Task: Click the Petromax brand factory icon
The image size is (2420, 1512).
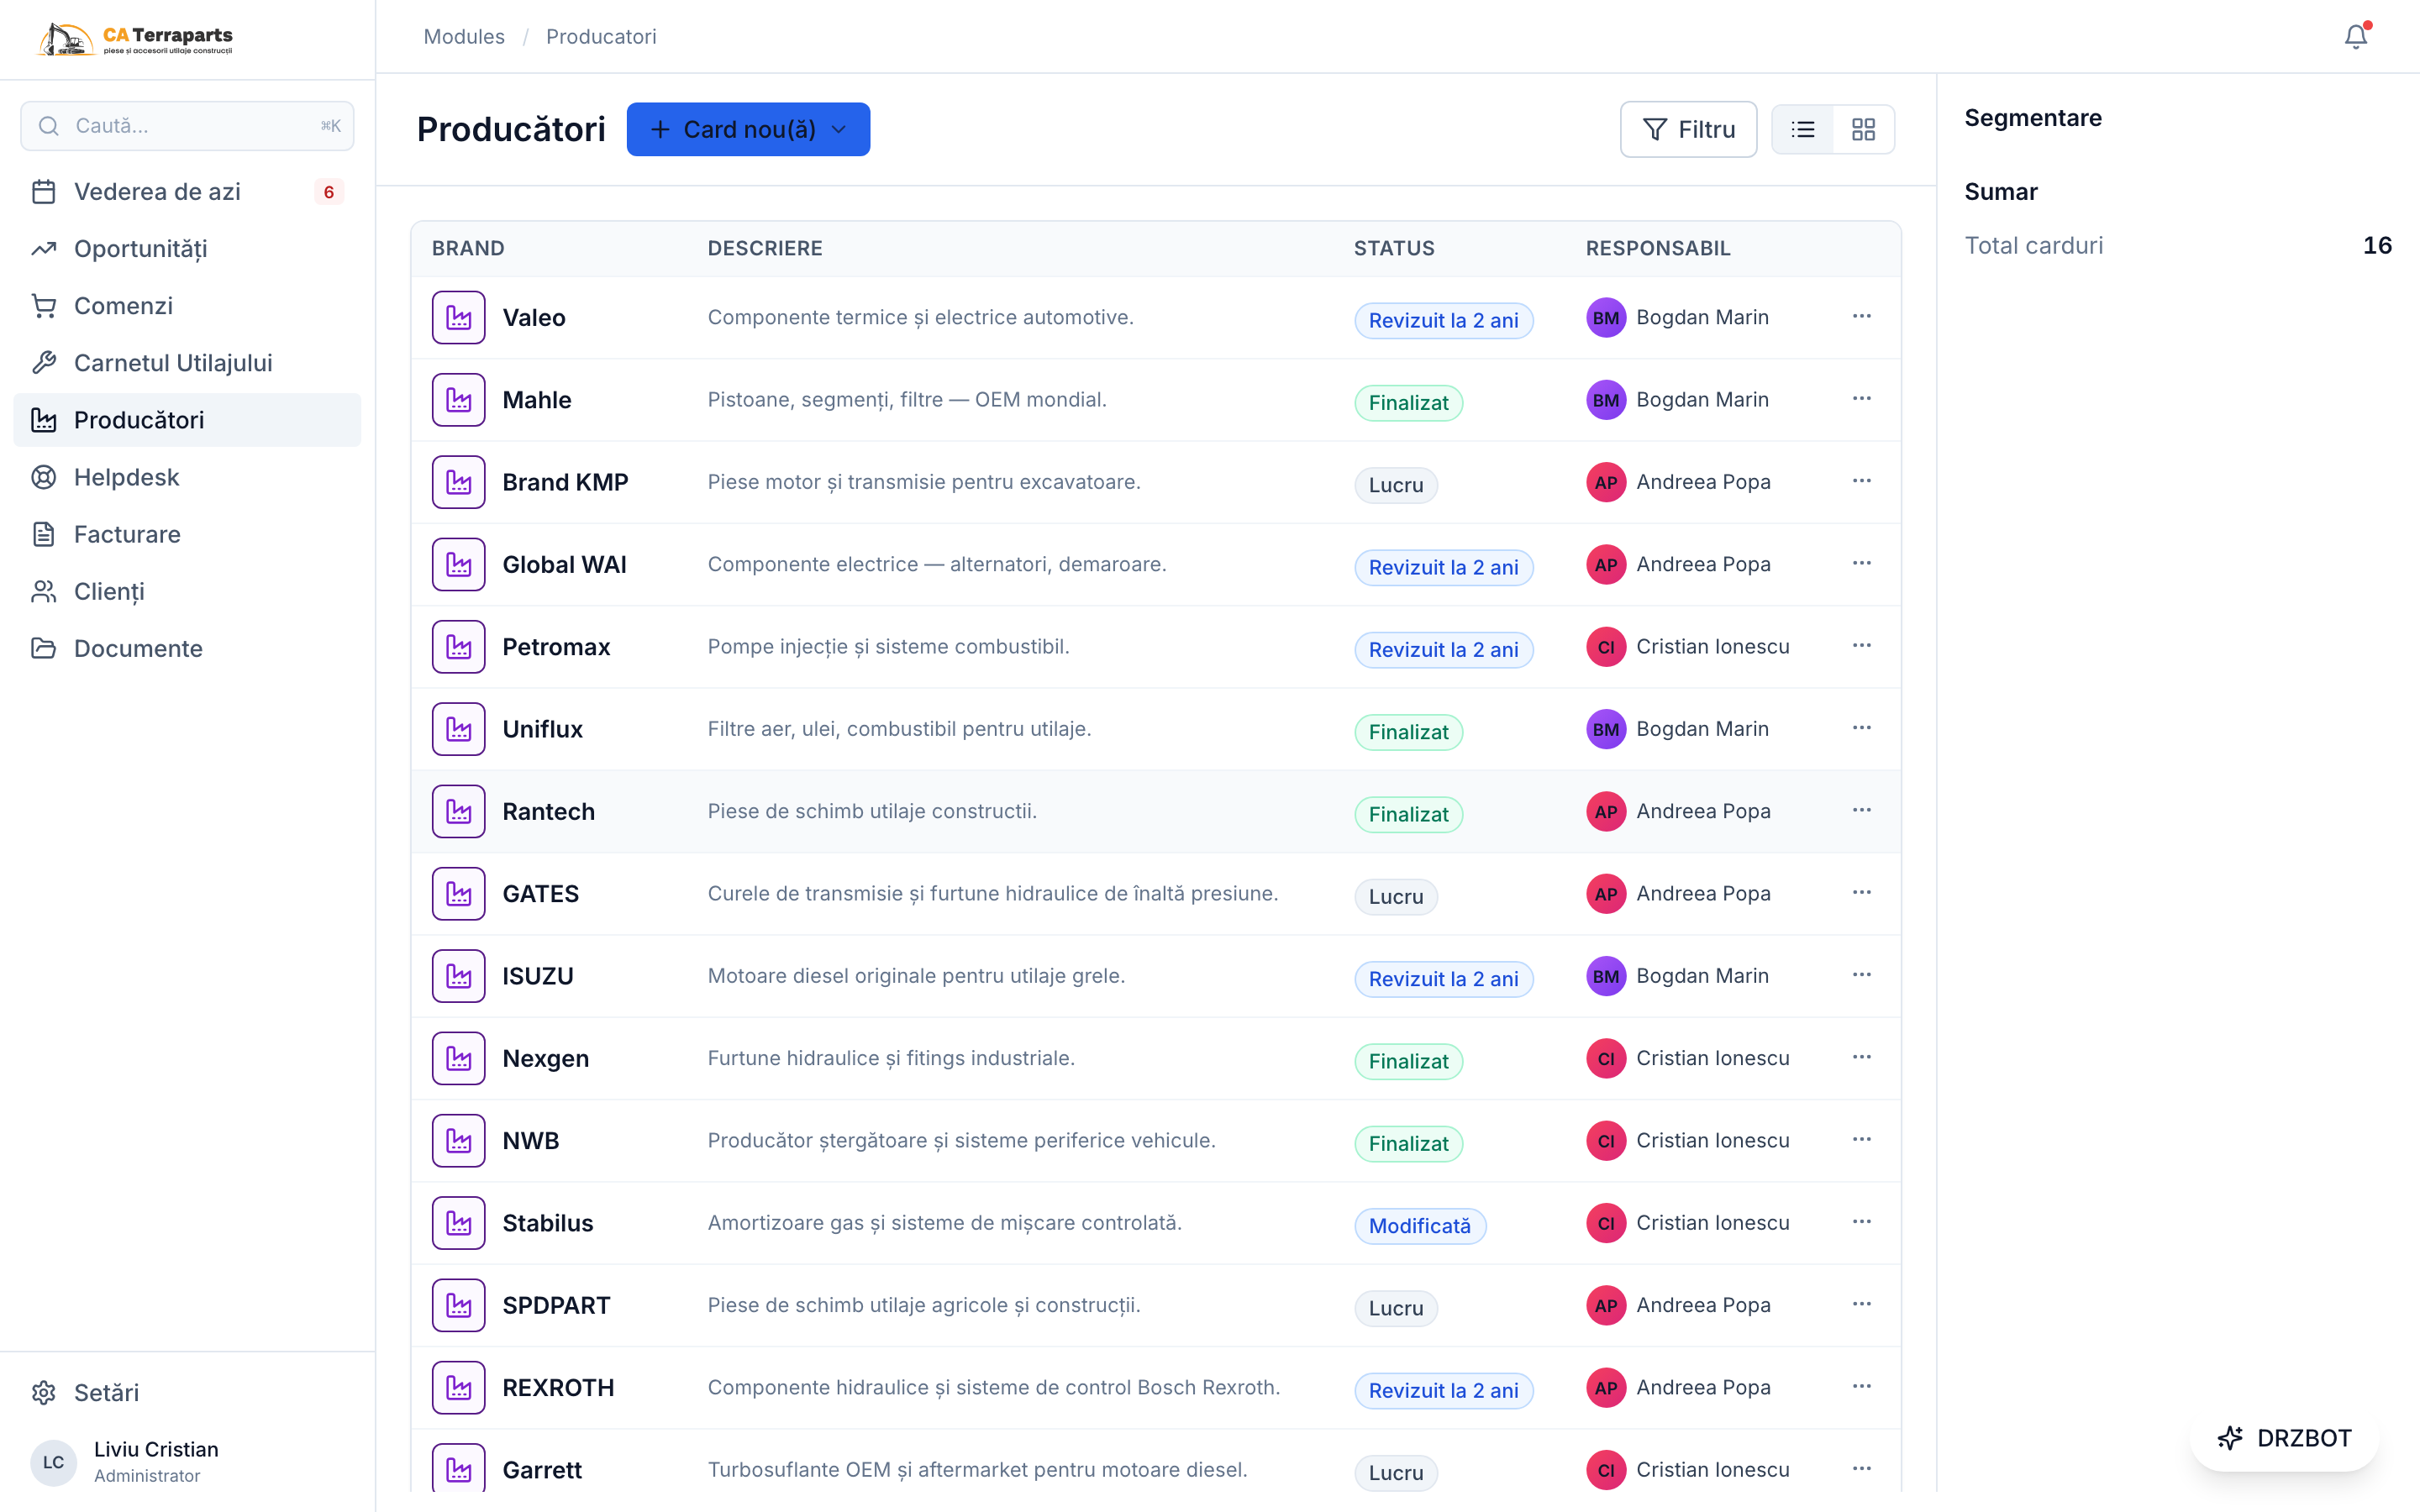Action: (x=458, y=647)
